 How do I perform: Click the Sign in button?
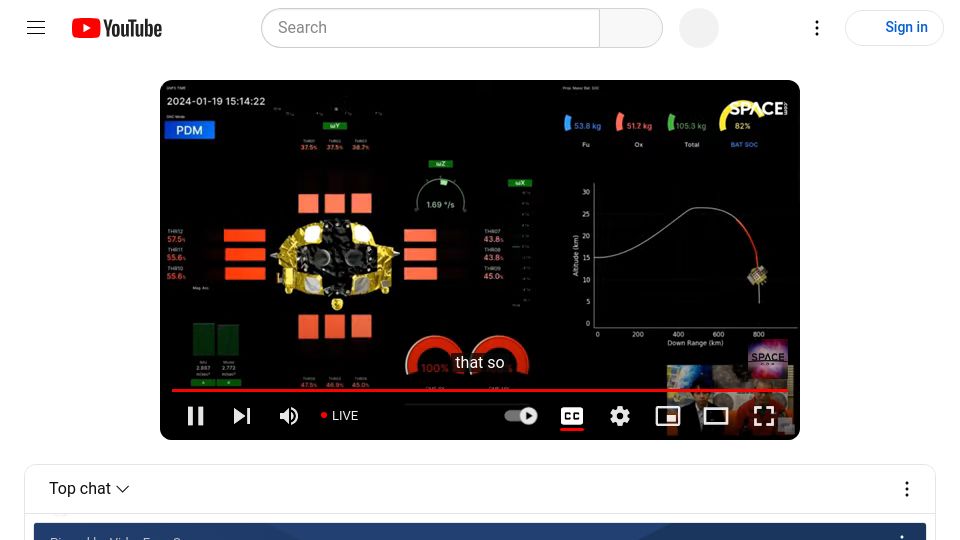pyautogui.click(x=894, y=28)
